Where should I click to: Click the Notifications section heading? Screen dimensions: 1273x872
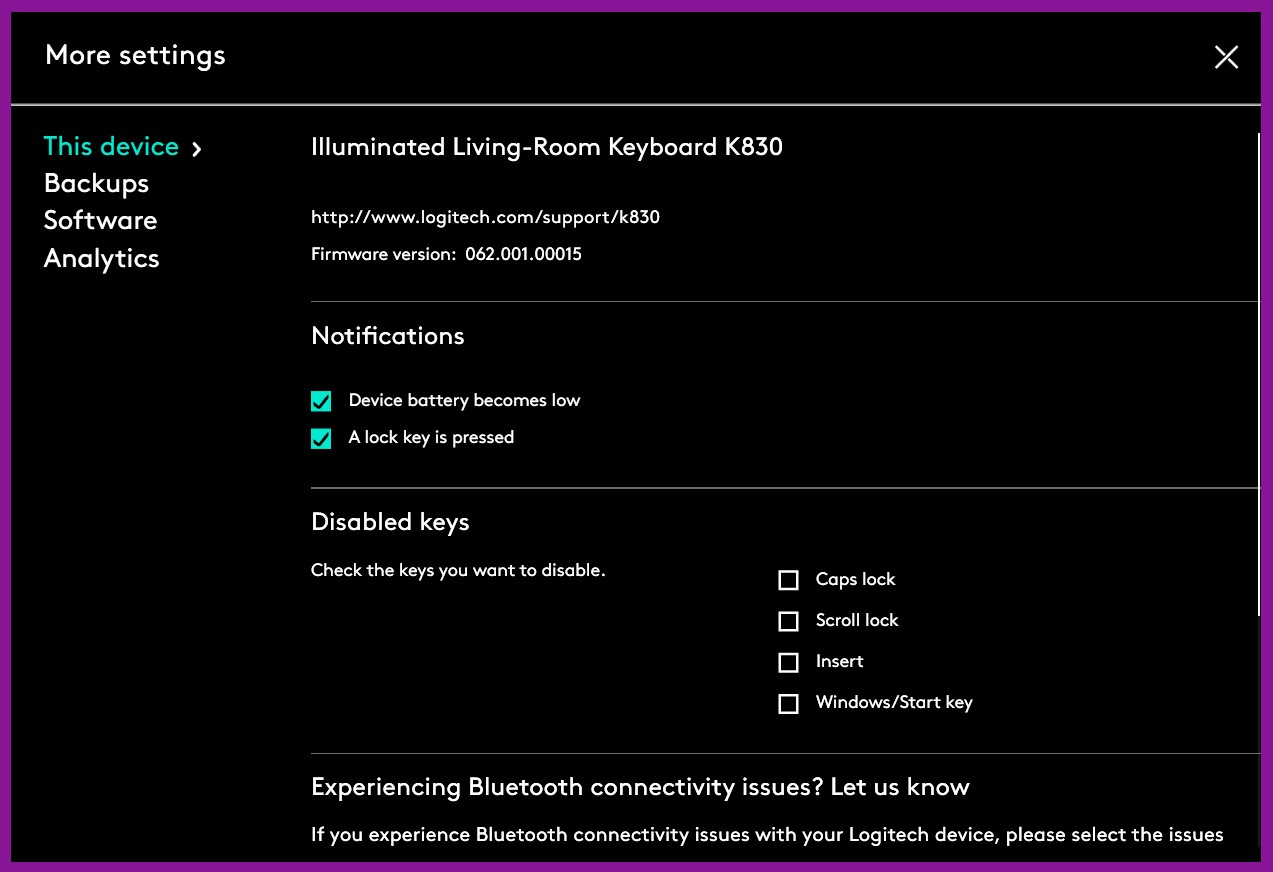(387, 336)
